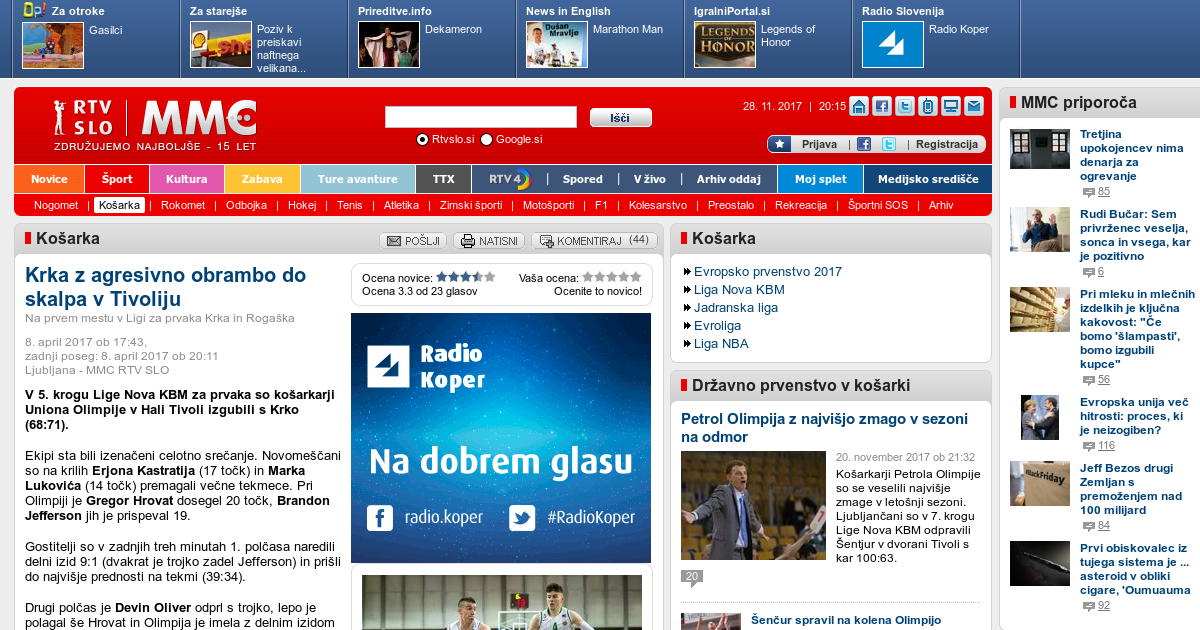Open the RTV 4 logo tab
The width and height of the screenshot is (1200, 630).
pyautogui.click(x=509, y=179)
